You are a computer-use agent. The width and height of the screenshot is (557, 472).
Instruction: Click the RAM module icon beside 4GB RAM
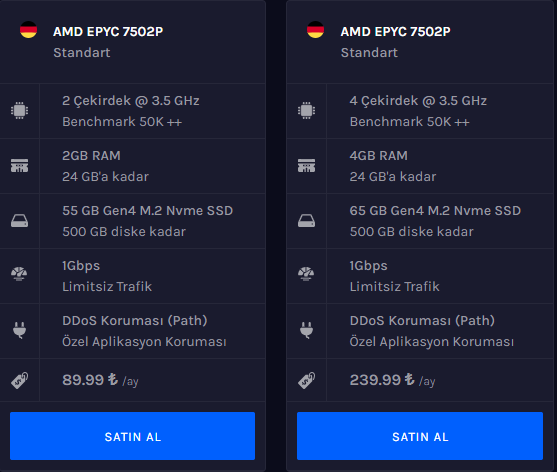click(307, 166)
